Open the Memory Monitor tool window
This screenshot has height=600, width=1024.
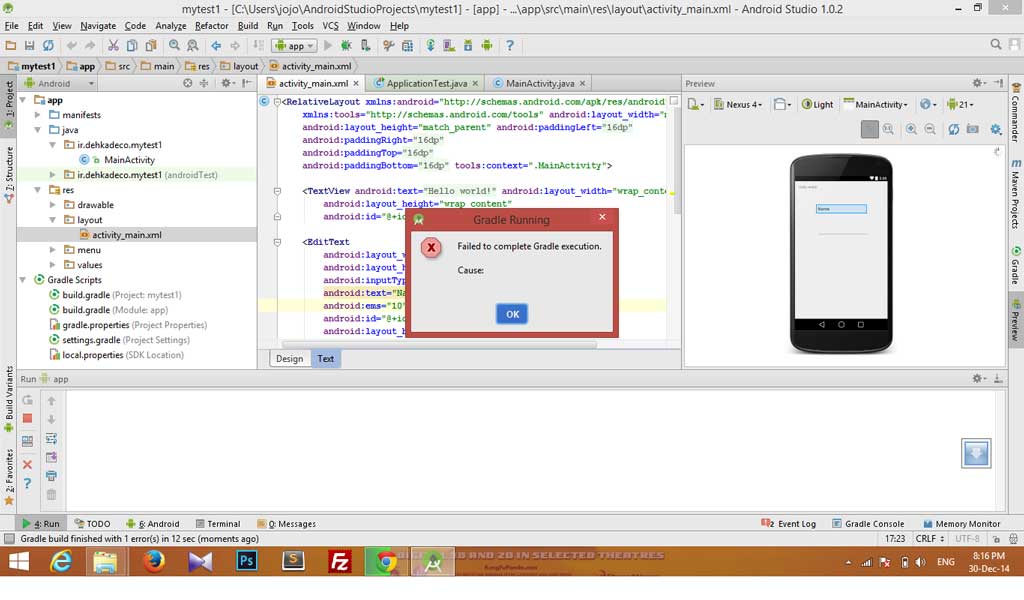[961, 524]
